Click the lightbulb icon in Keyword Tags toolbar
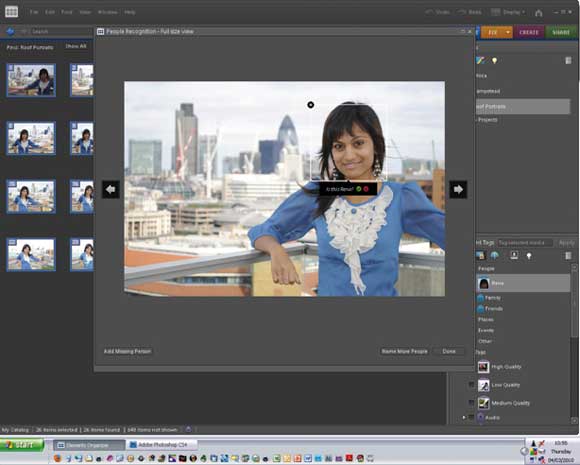 click(529, 256)
